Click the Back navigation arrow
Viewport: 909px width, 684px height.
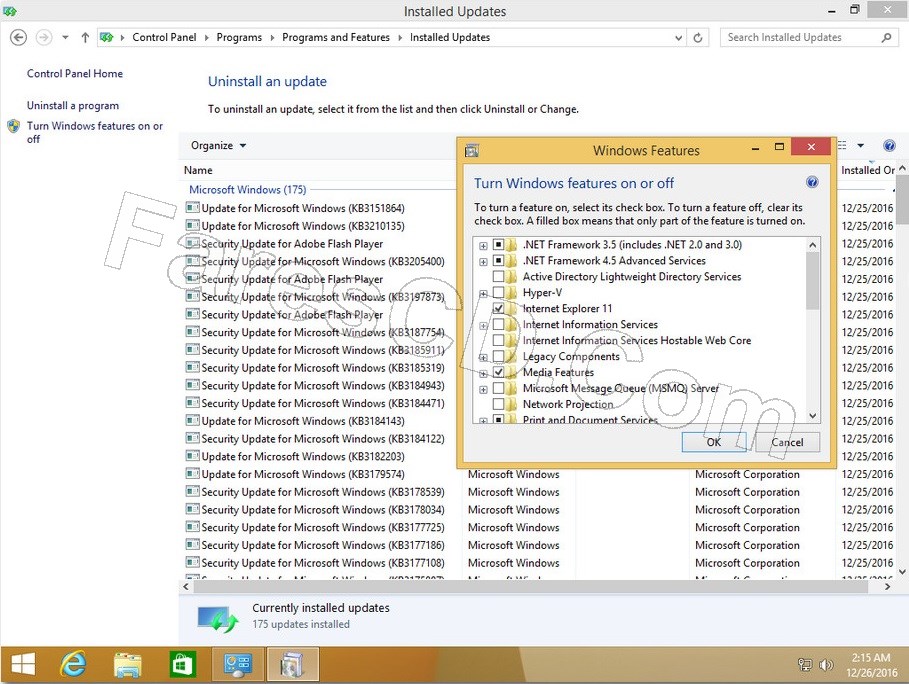pyautogui.click(x=19, y=38)
